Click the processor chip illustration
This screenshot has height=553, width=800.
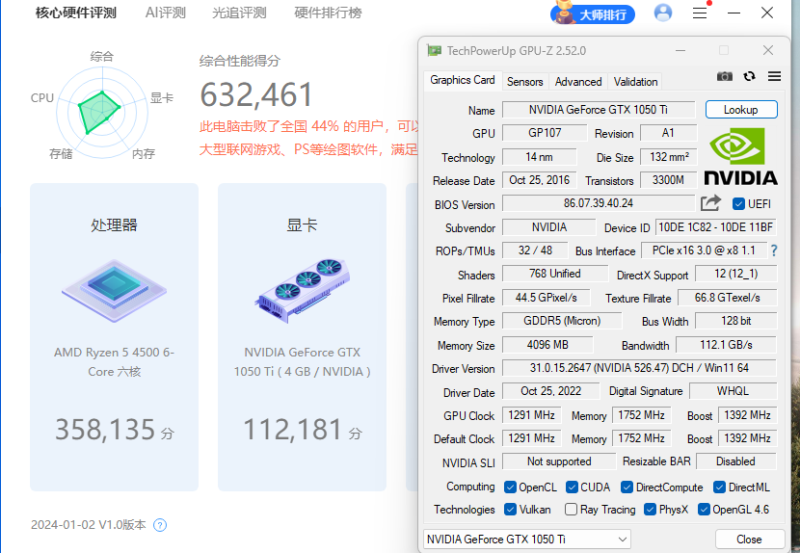pyautogui.click(x=114, y=290)
